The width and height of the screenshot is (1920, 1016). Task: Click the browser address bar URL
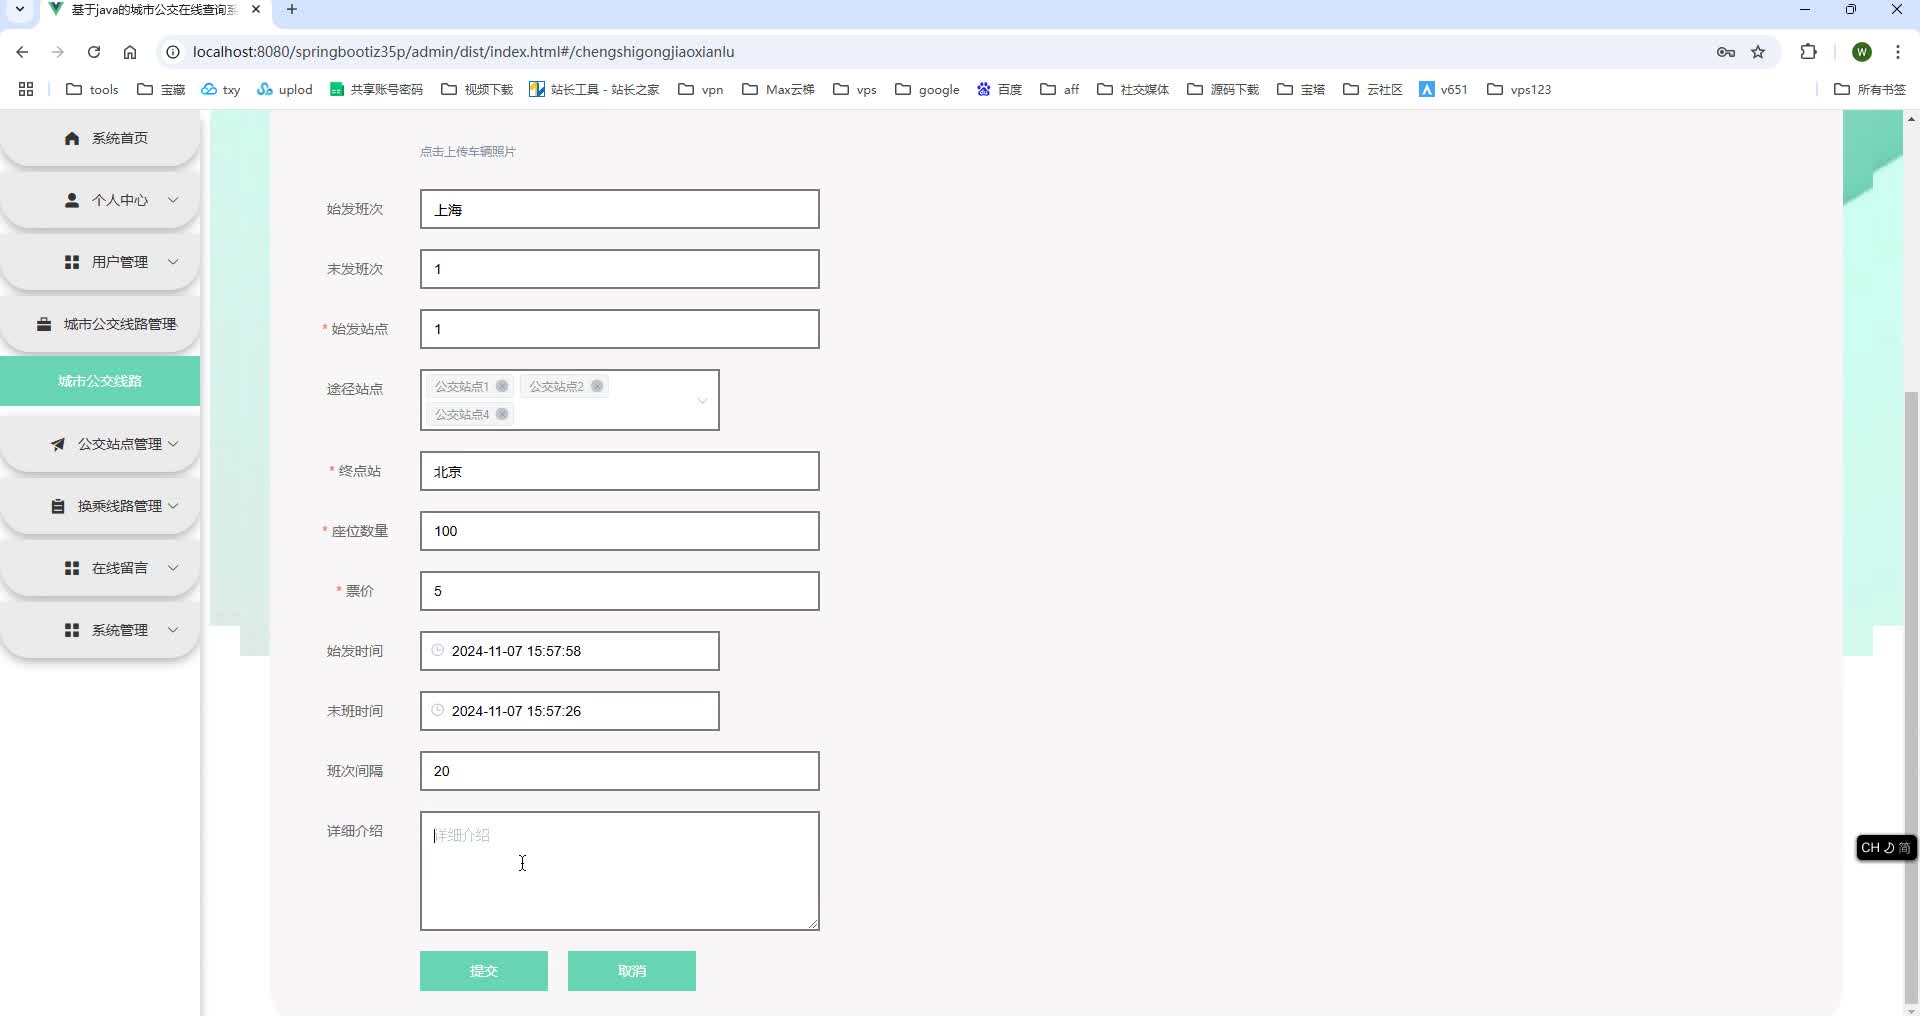(x=463, y=52)
